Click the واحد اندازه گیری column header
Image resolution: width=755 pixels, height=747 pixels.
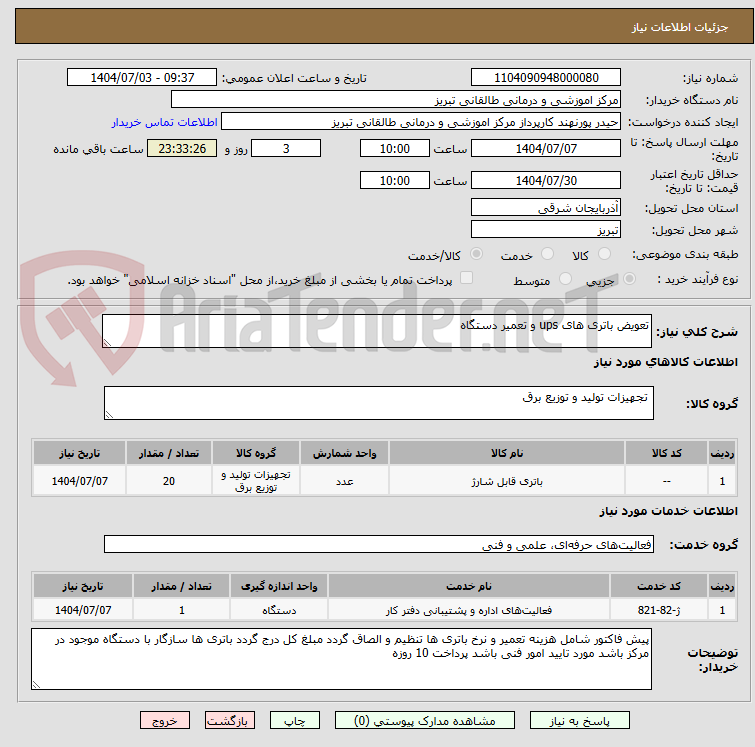pyautogui.click(x=279, y=586)
